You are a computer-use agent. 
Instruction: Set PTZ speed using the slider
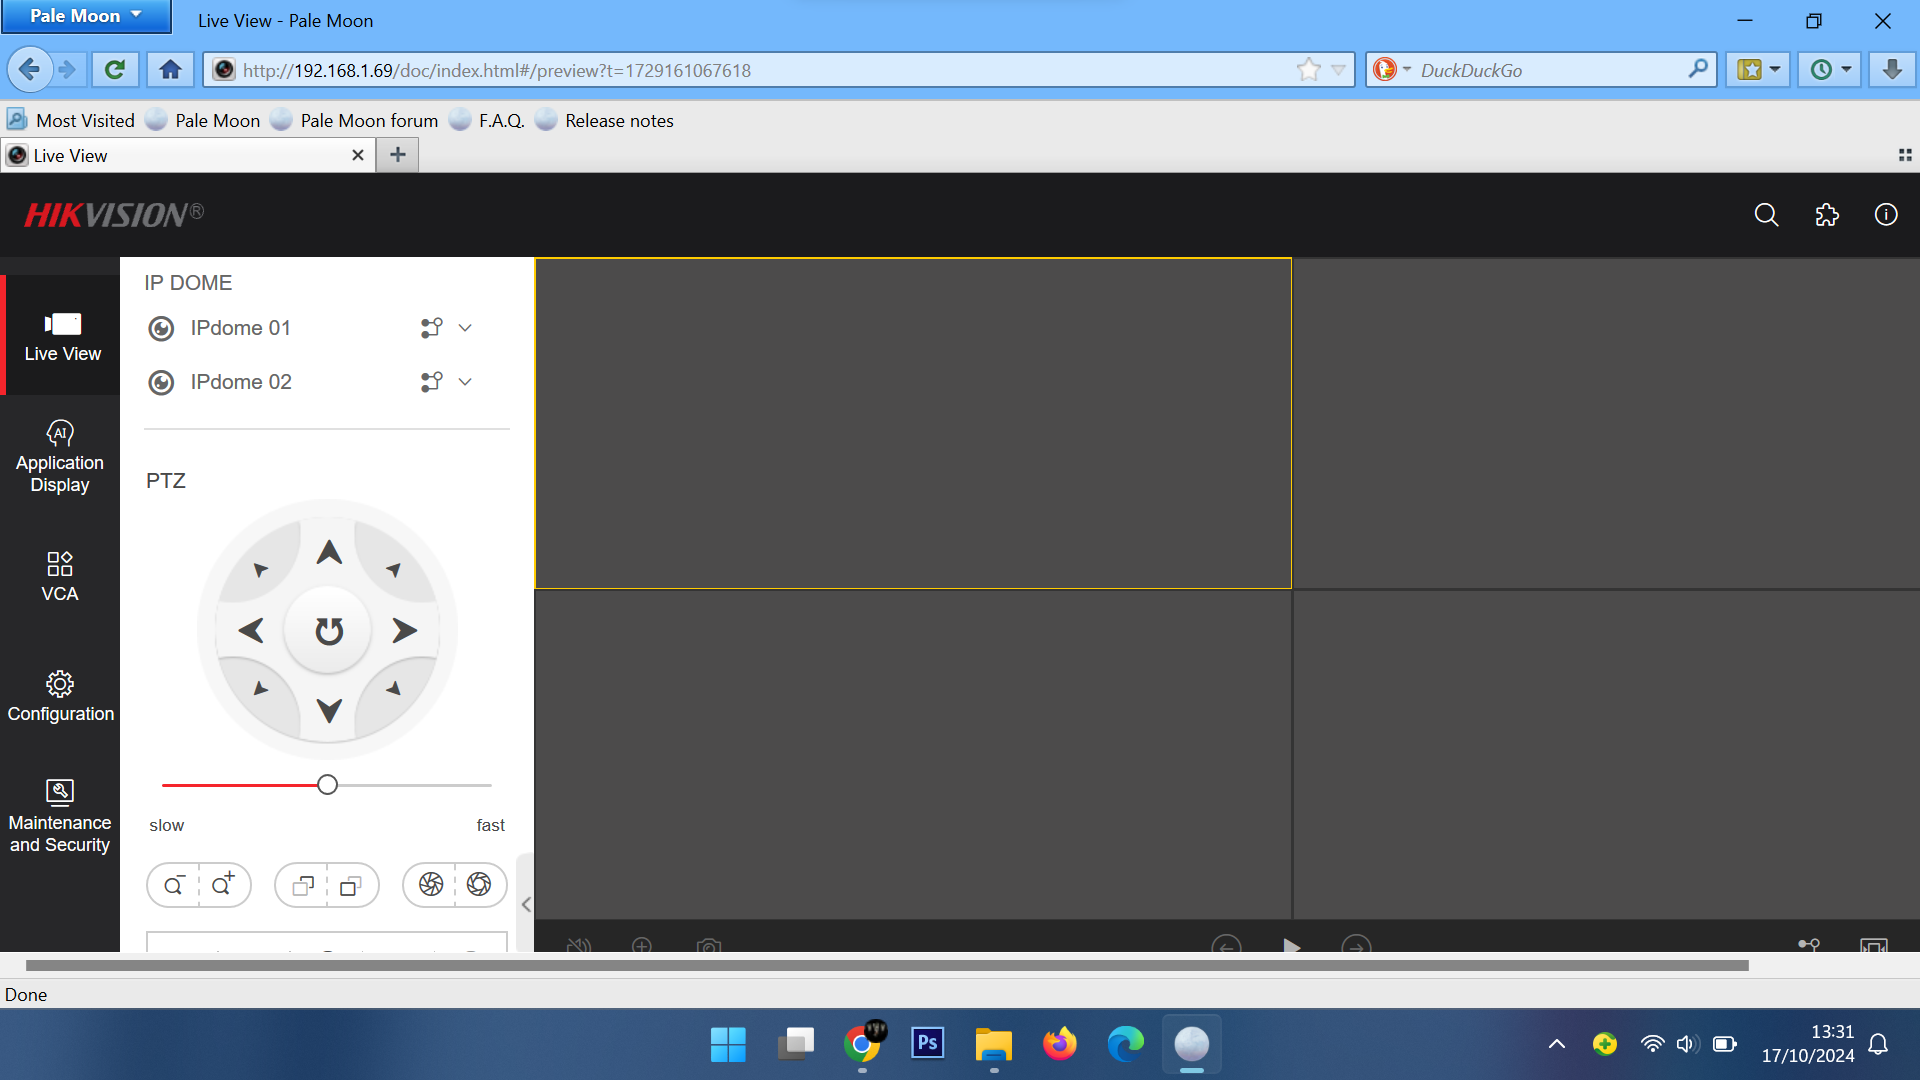(x=326, y=784)
